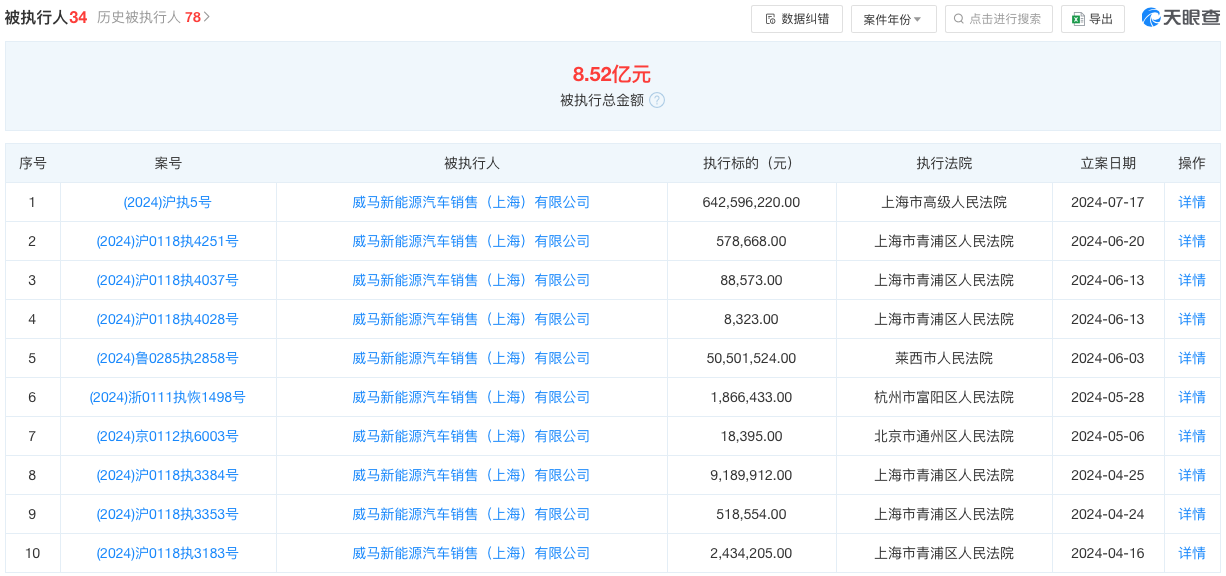
Task: Open case (2024)沪0118执4037号
Action: pyautogui.click(x=168, y=280)
